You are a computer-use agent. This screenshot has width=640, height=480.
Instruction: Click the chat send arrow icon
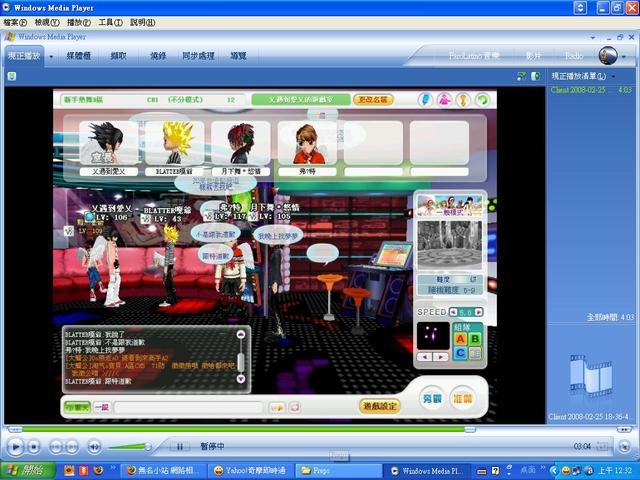tap(277, 407)
